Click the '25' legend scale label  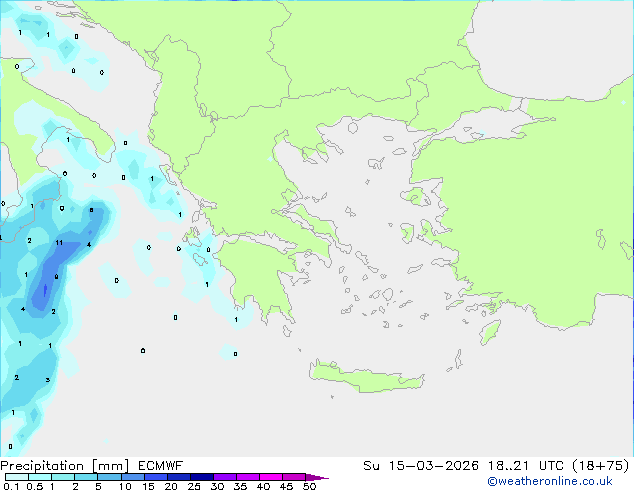coord(194,486)
